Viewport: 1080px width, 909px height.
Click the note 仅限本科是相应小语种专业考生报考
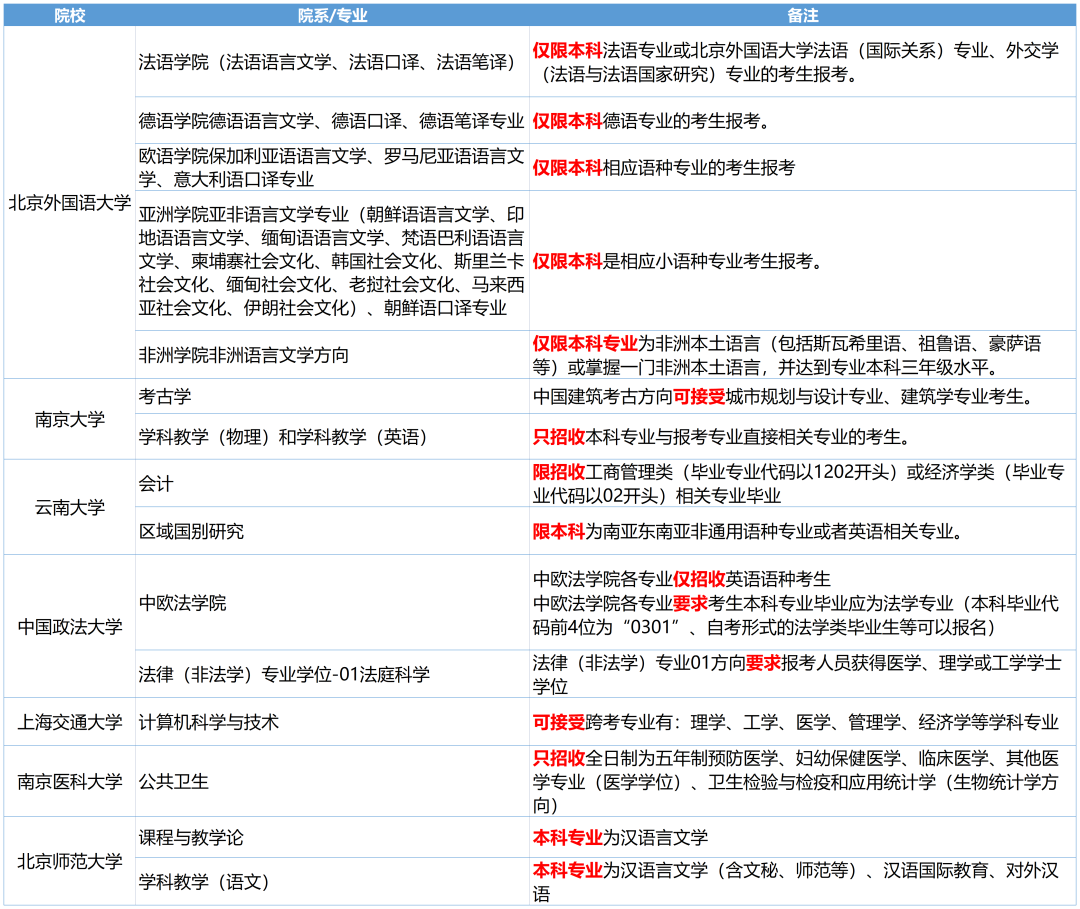tap(802, 261)
